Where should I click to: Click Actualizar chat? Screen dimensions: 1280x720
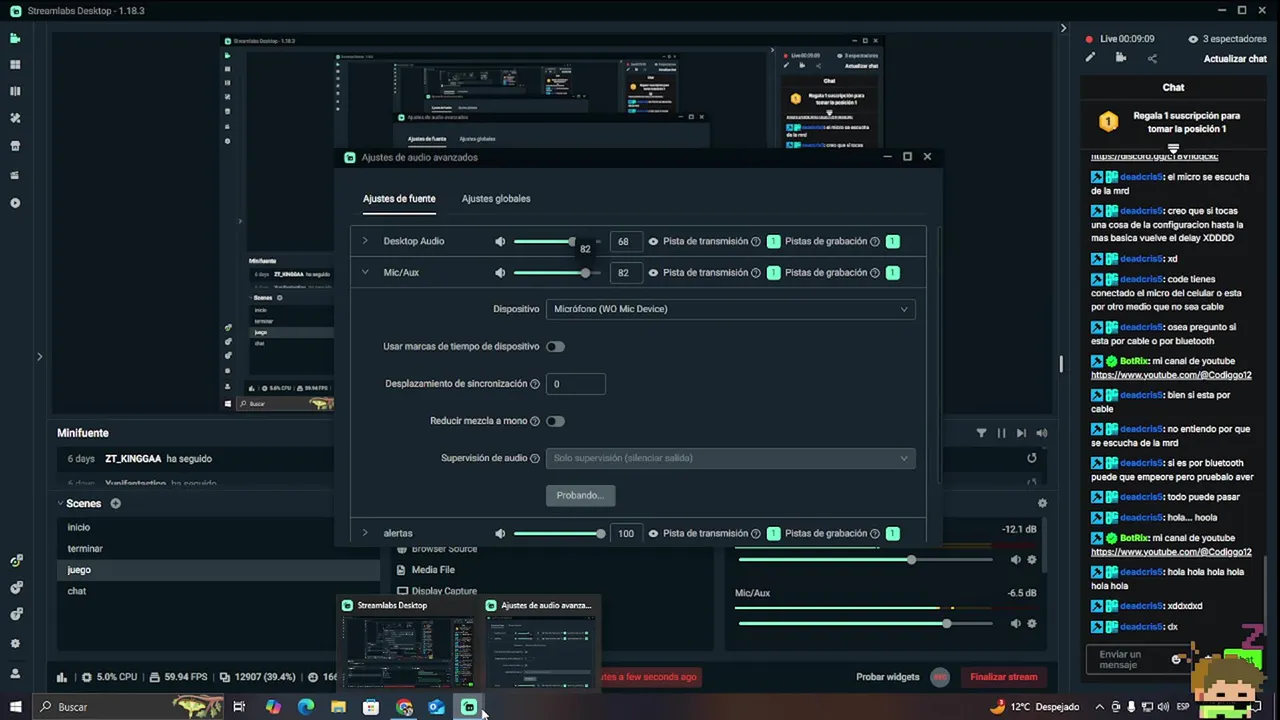tap(1235, 59)
